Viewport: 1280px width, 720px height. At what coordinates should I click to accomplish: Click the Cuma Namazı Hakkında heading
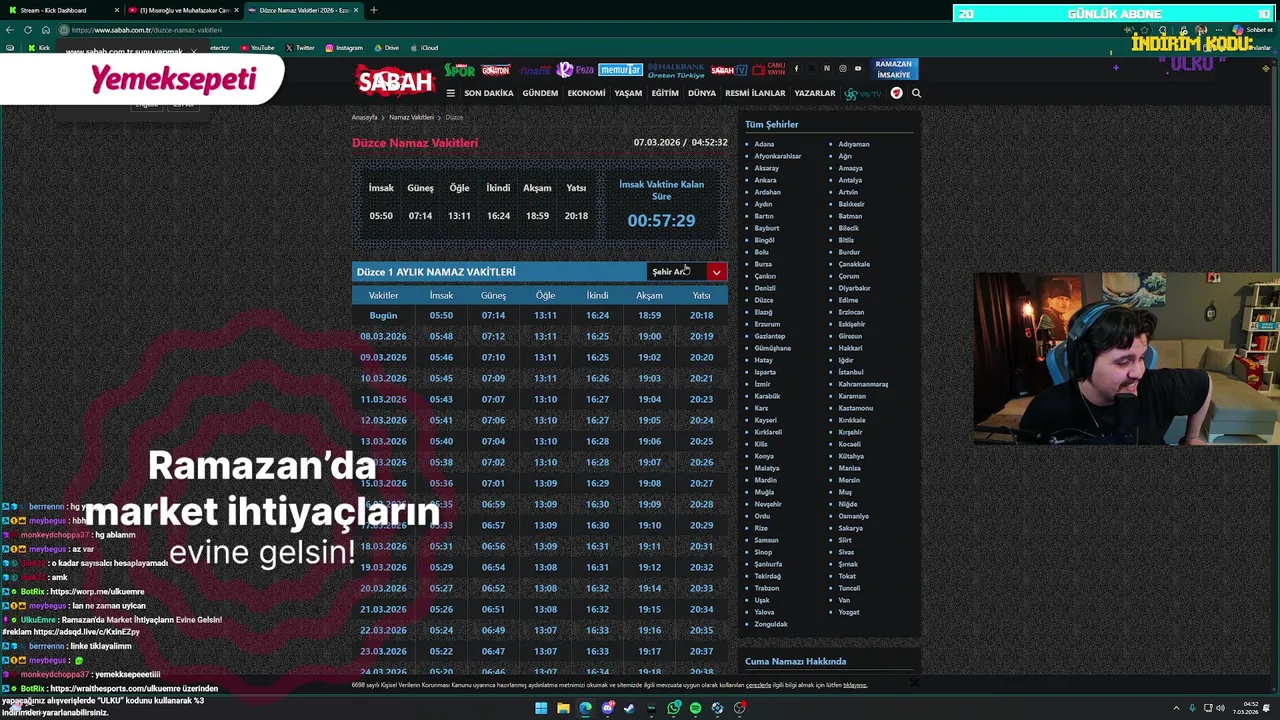[795, 661]
